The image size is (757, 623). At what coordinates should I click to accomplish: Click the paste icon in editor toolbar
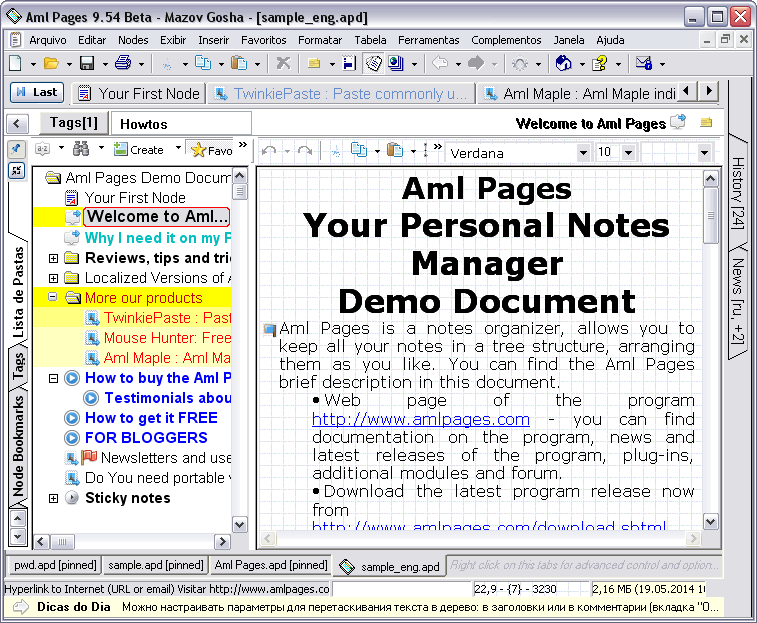(x=395, y=151)
